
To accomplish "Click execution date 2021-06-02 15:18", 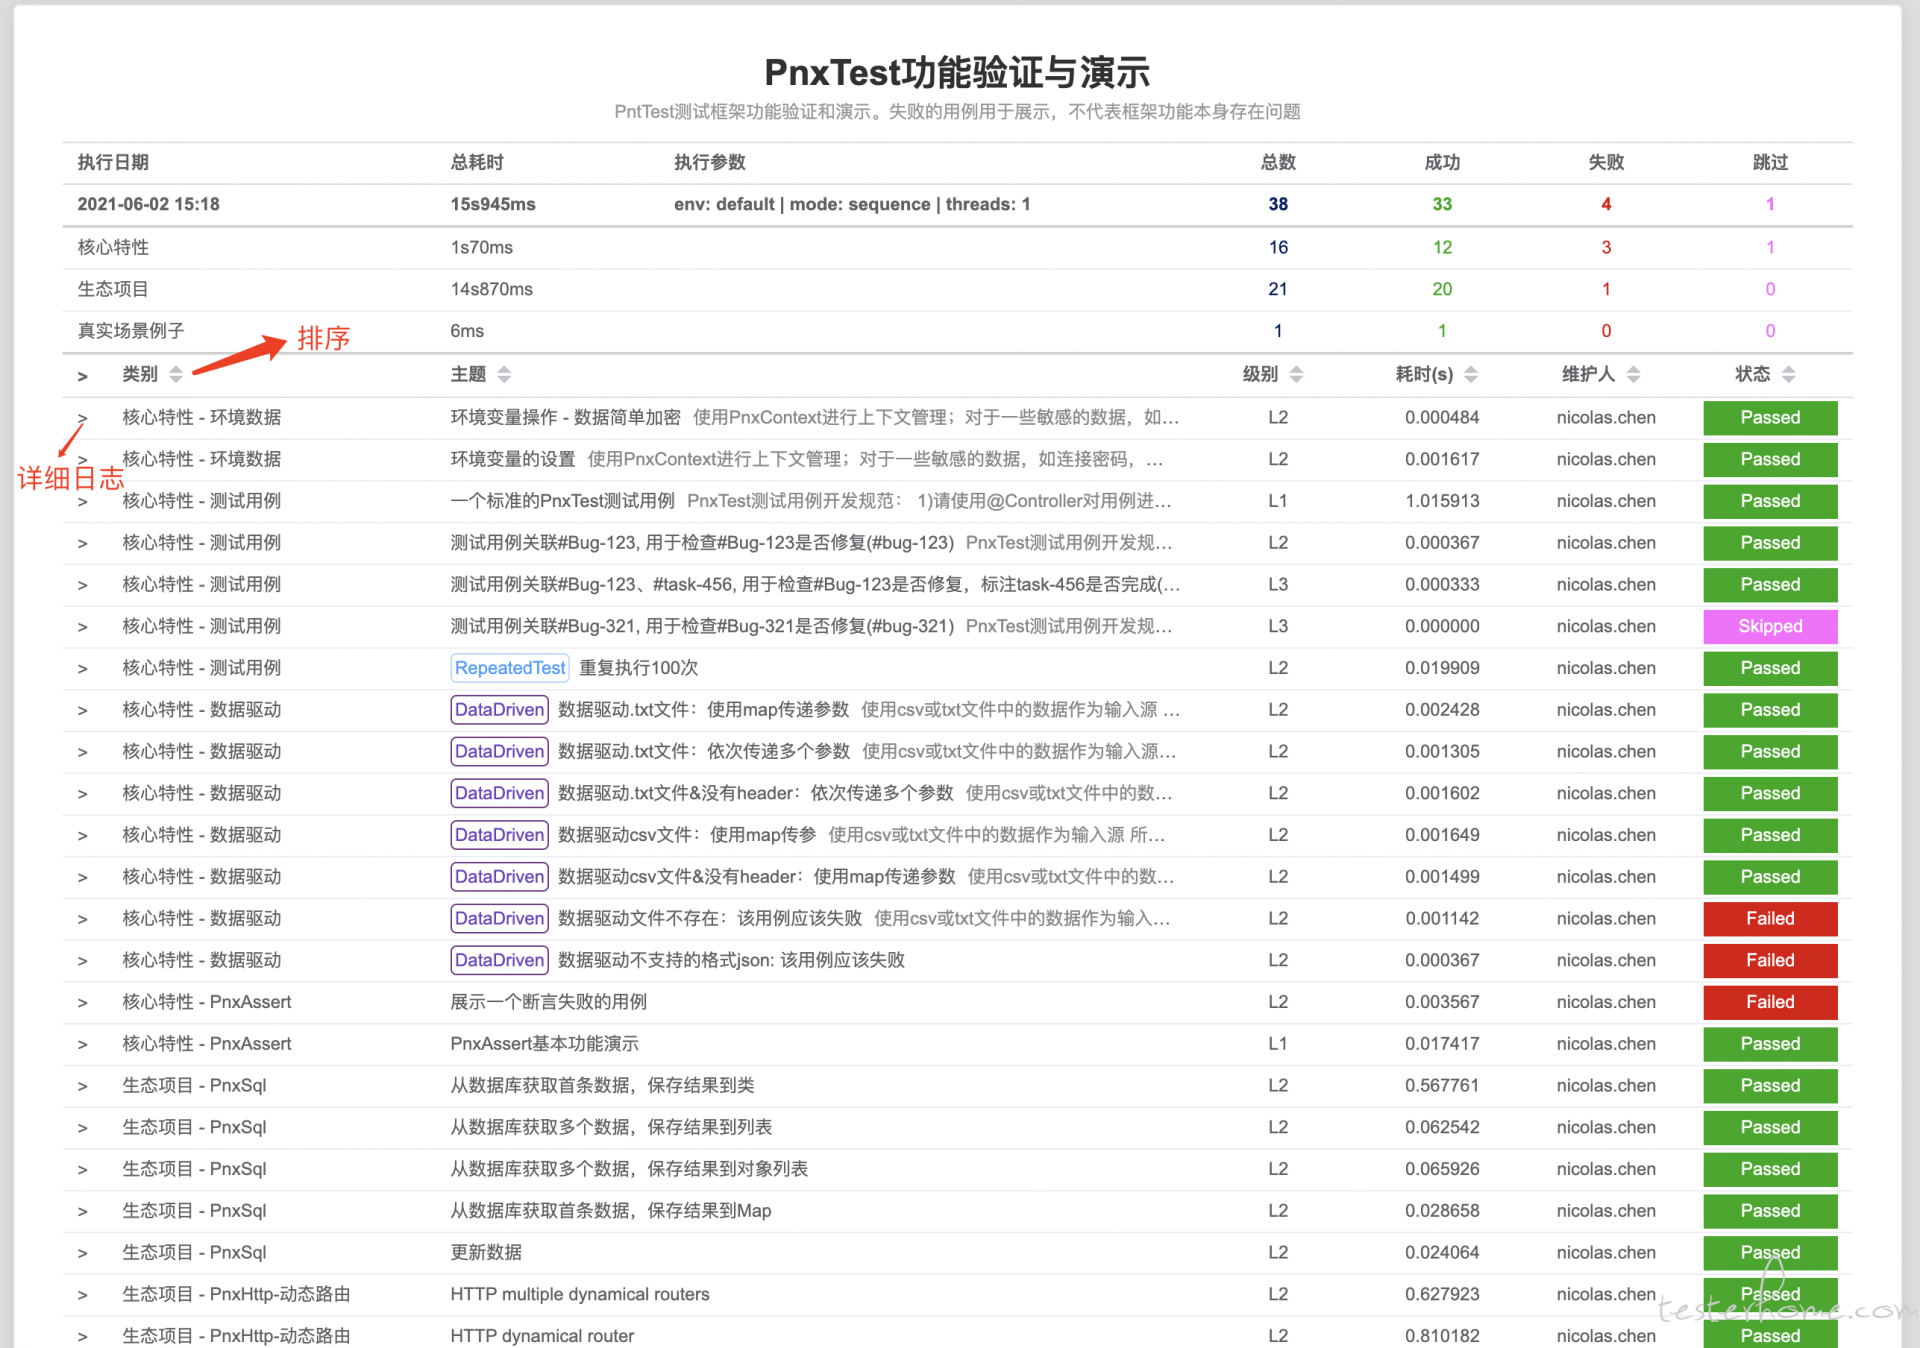I will coord(148,204).
